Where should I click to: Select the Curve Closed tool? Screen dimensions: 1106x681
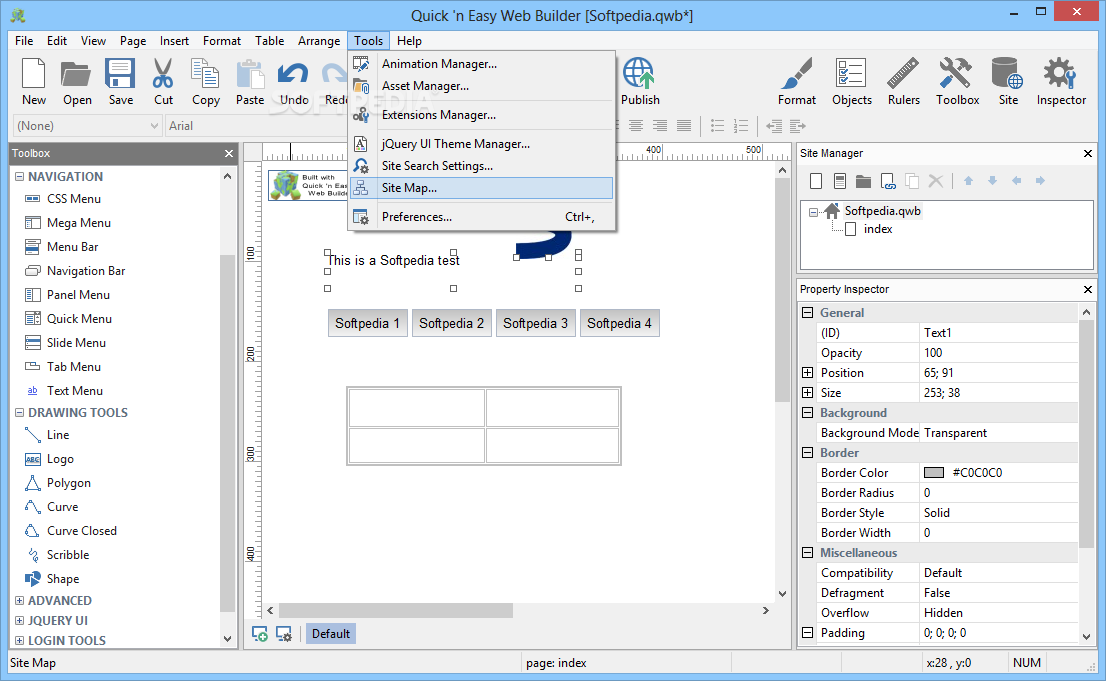click(x=81, y=531)
